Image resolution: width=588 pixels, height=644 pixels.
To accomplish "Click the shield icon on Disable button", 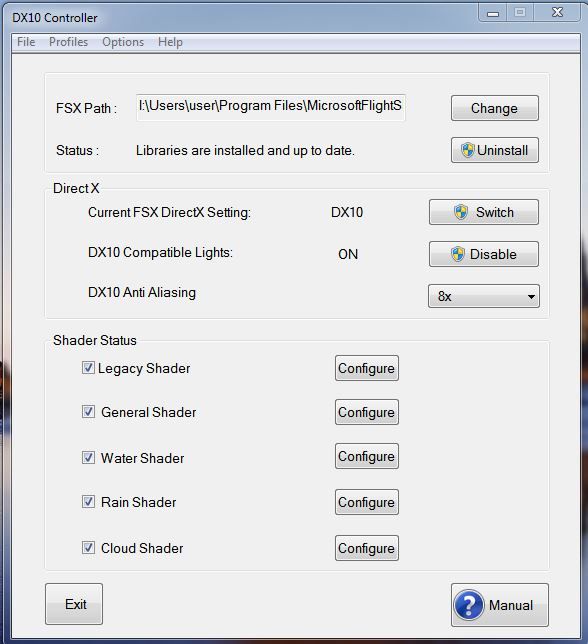I will tap(457, 254).
